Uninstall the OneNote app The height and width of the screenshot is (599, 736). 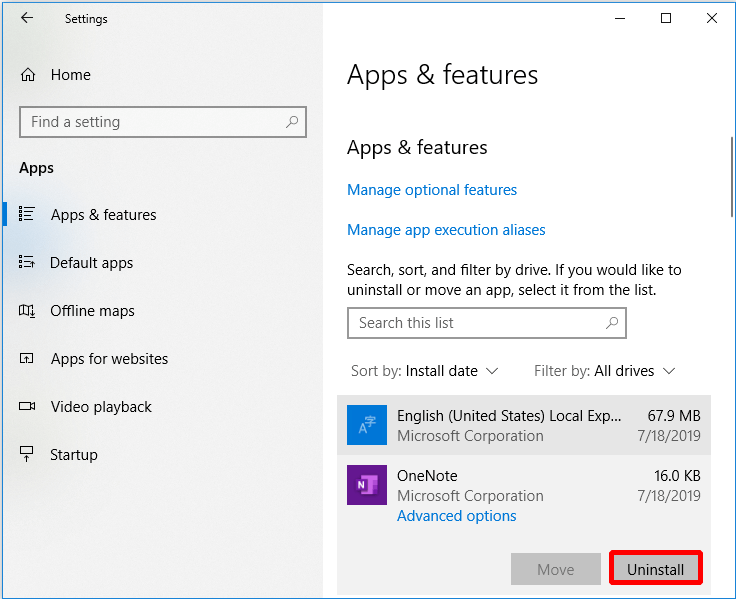tap(655, 569)
